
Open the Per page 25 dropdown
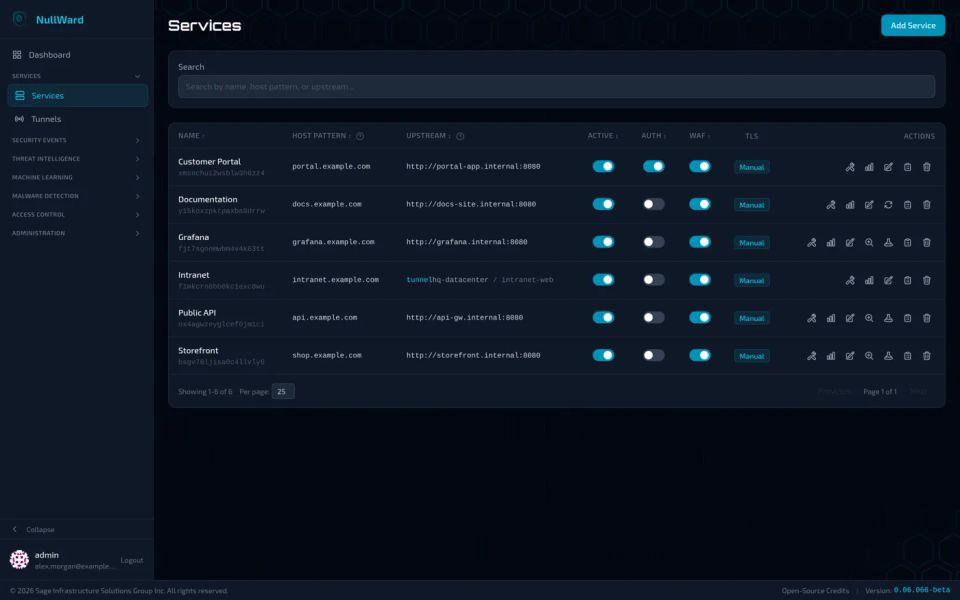283,391
